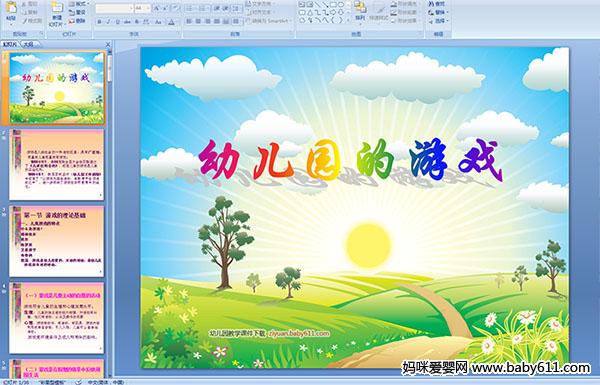Click the ziyuan.baby611.com link on the slide
Image resolution: width=600 pixels, height=385 pixels.
coord(298,333)
